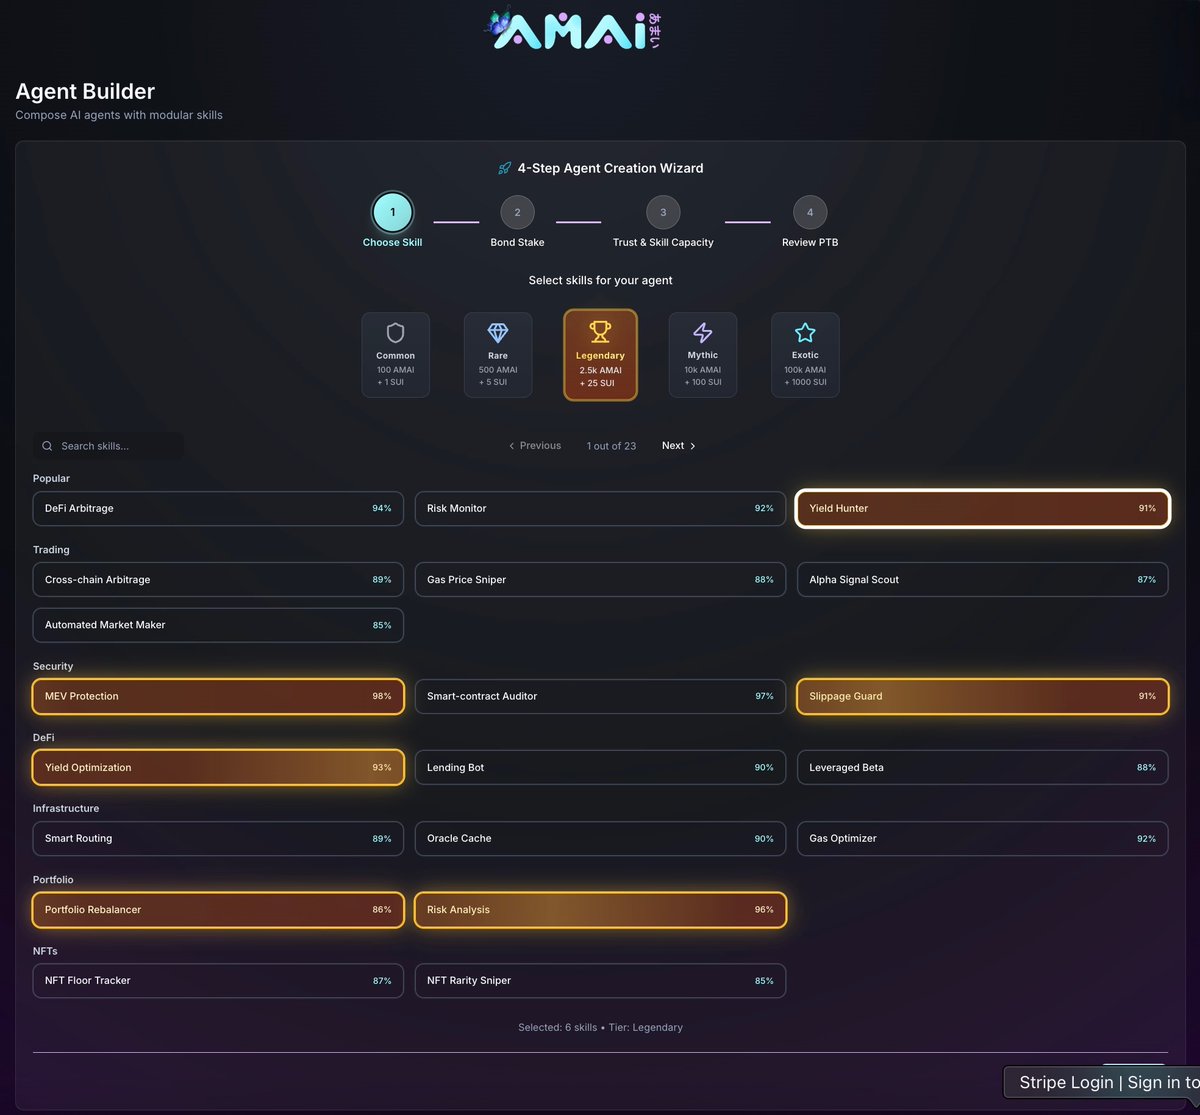1200x1115 pixels.
Task: Select the Exotic tier star icon
Action: pos(804,332)
